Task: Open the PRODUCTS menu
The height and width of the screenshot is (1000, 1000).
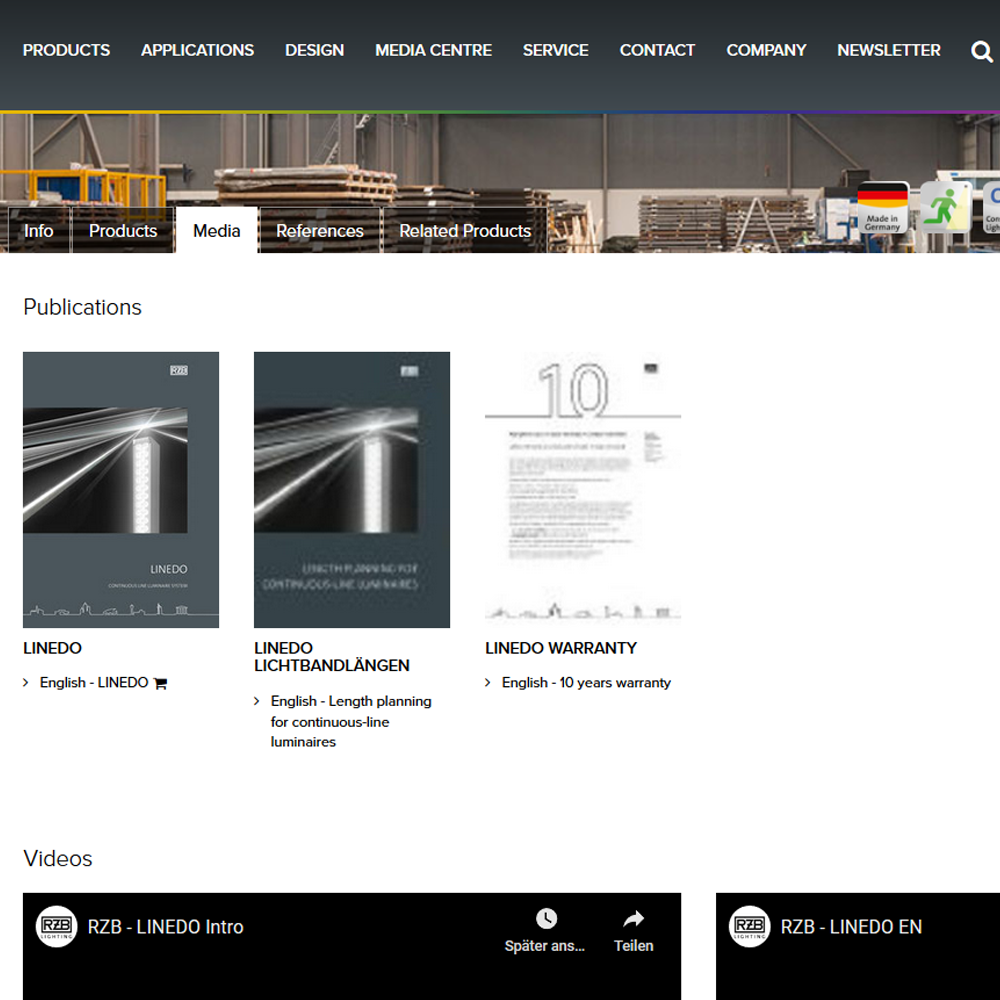Action: (x=66, y=50)
